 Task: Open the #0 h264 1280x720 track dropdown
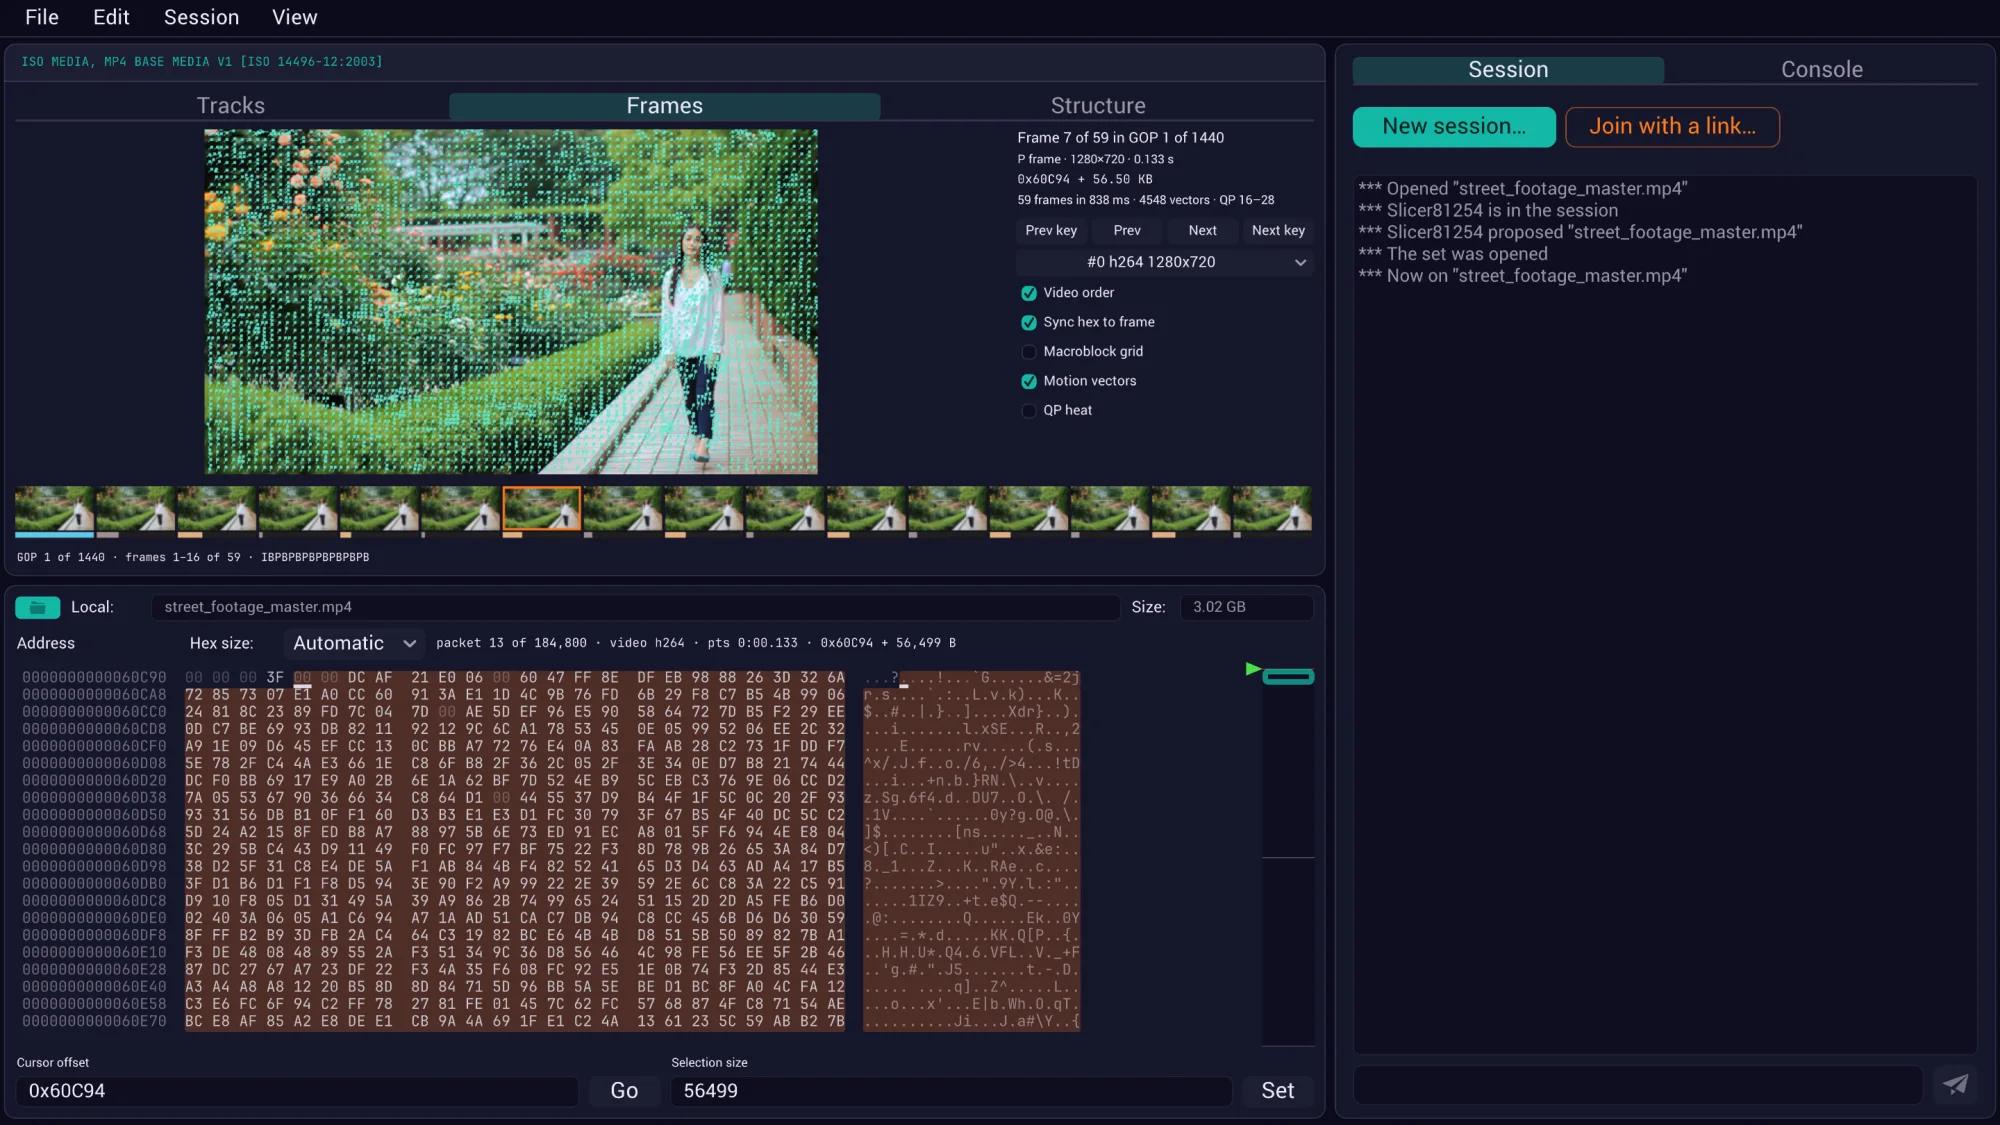1164,262
